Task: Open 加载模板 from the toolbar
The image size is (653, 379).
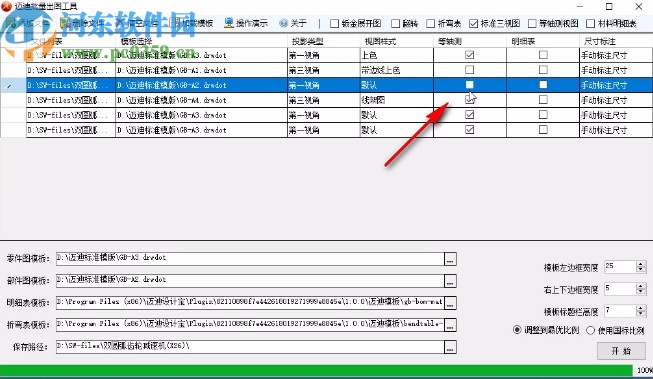Action: pyautogui.click(x=192, y=23)
